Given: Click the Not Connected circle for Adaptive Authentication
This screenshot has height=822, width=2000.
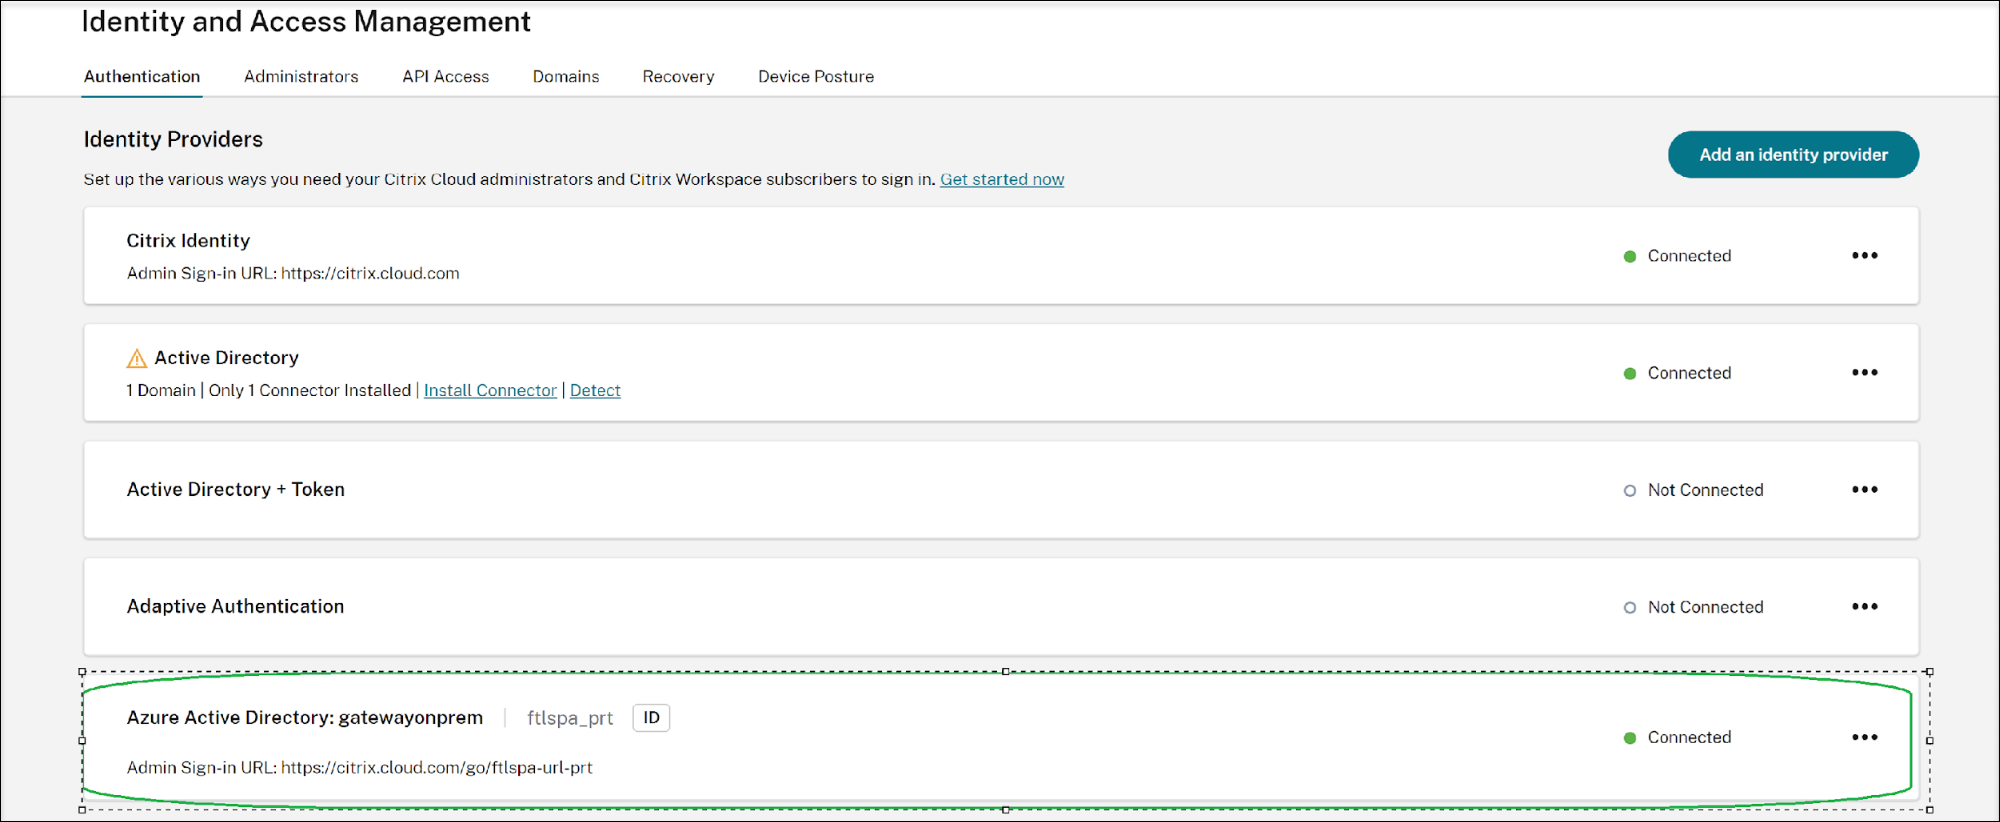Looking at the screenshot, I should pyautogui.click(x=1629, y=608).
